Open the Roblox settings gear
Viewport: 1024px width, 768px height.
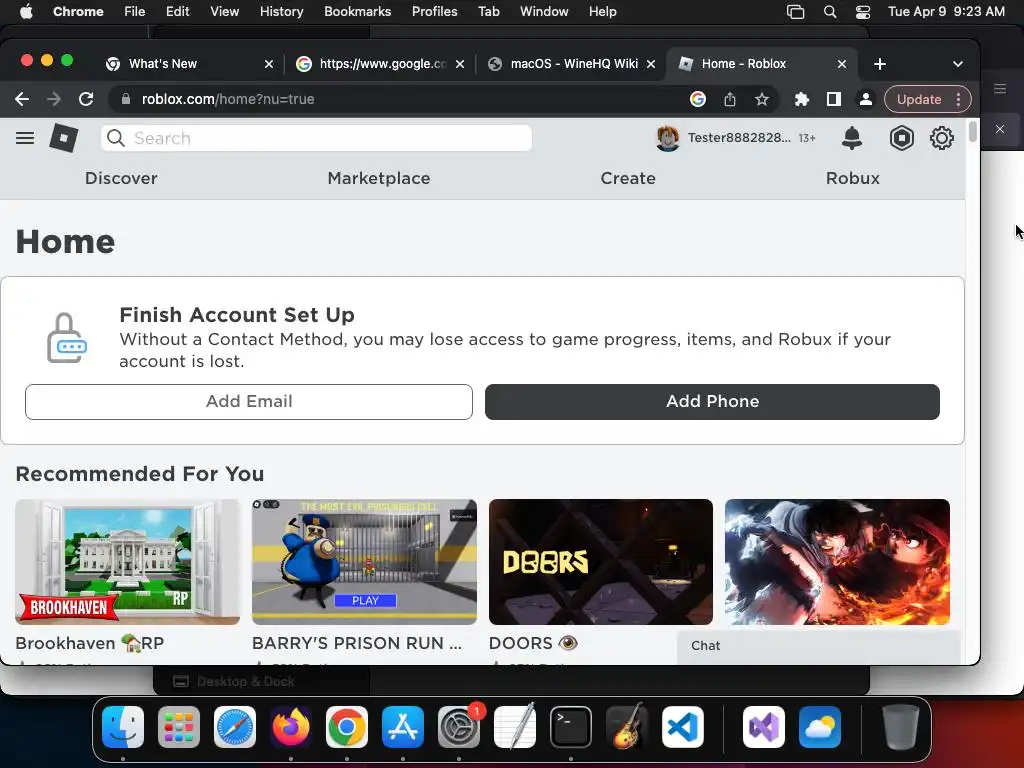pos(941,138)
